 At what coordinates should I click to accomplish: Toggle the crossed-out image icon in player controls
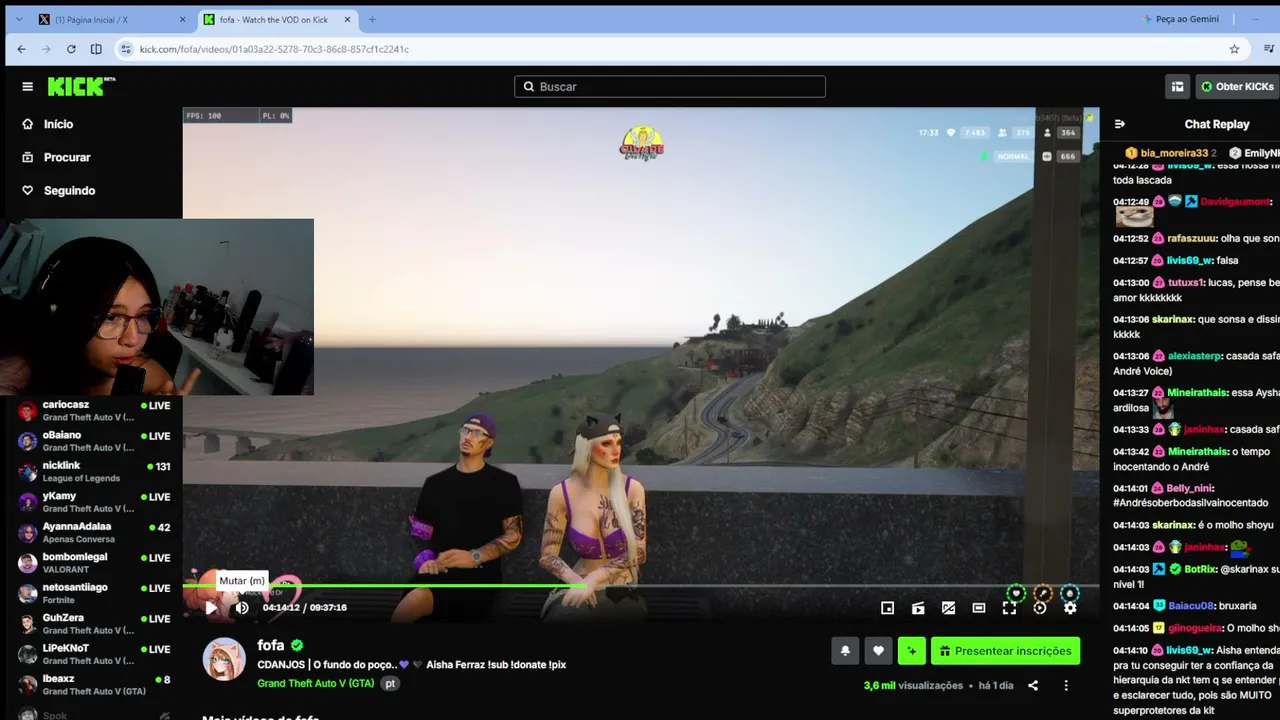(x=949, y=608)
